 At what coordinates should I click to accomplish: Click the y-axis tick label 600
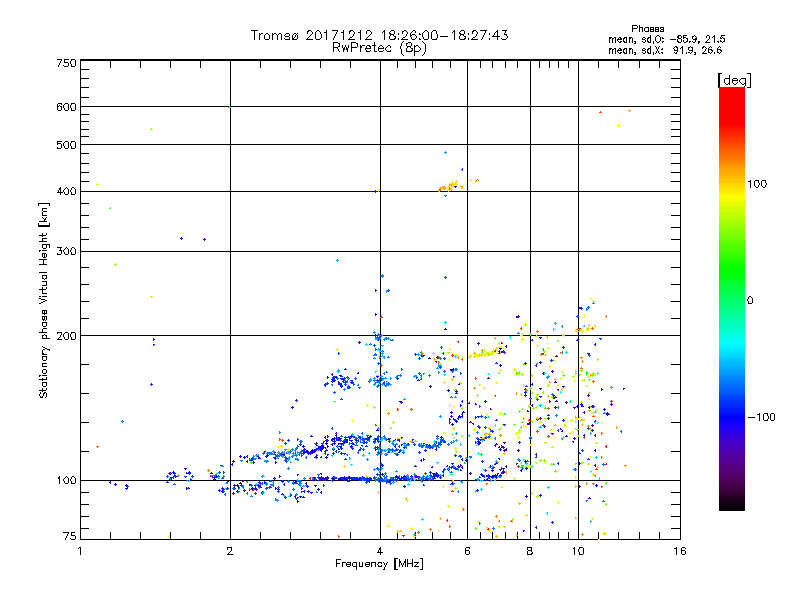66,107
